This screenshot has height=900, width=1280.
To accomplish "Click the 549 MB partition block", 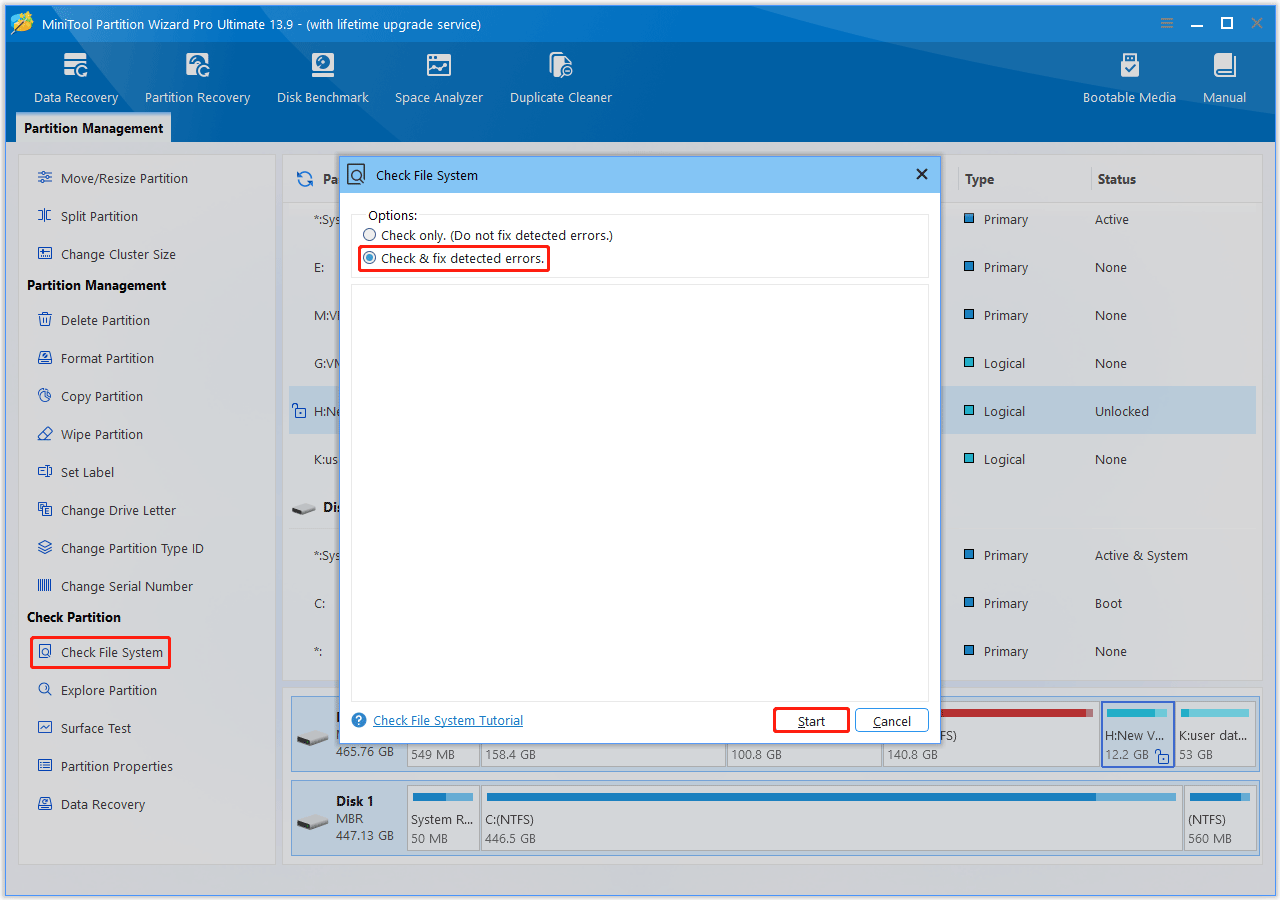I will (x=445, y=753).
